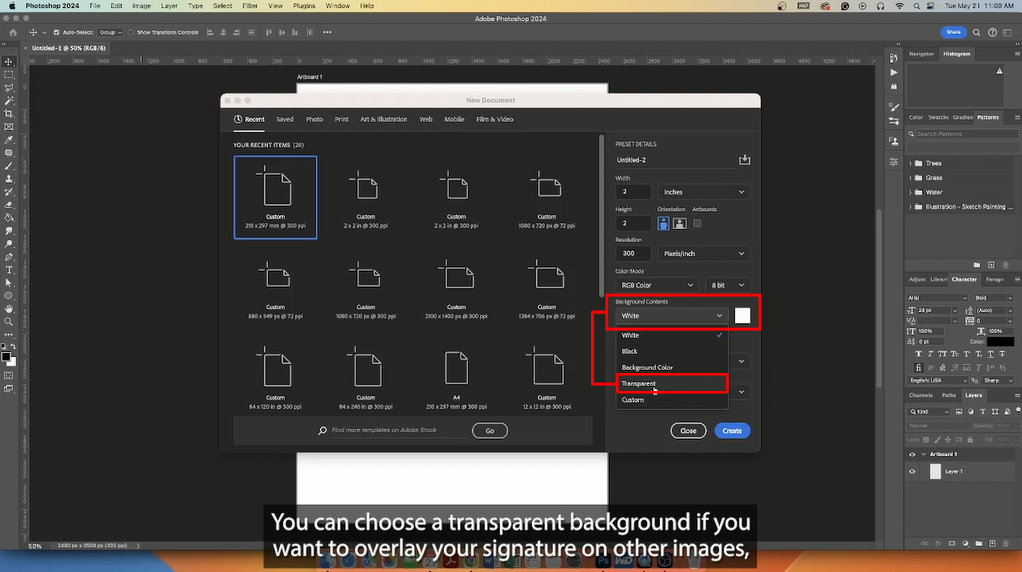Select the Paint Bucket tool

point(8,218)
